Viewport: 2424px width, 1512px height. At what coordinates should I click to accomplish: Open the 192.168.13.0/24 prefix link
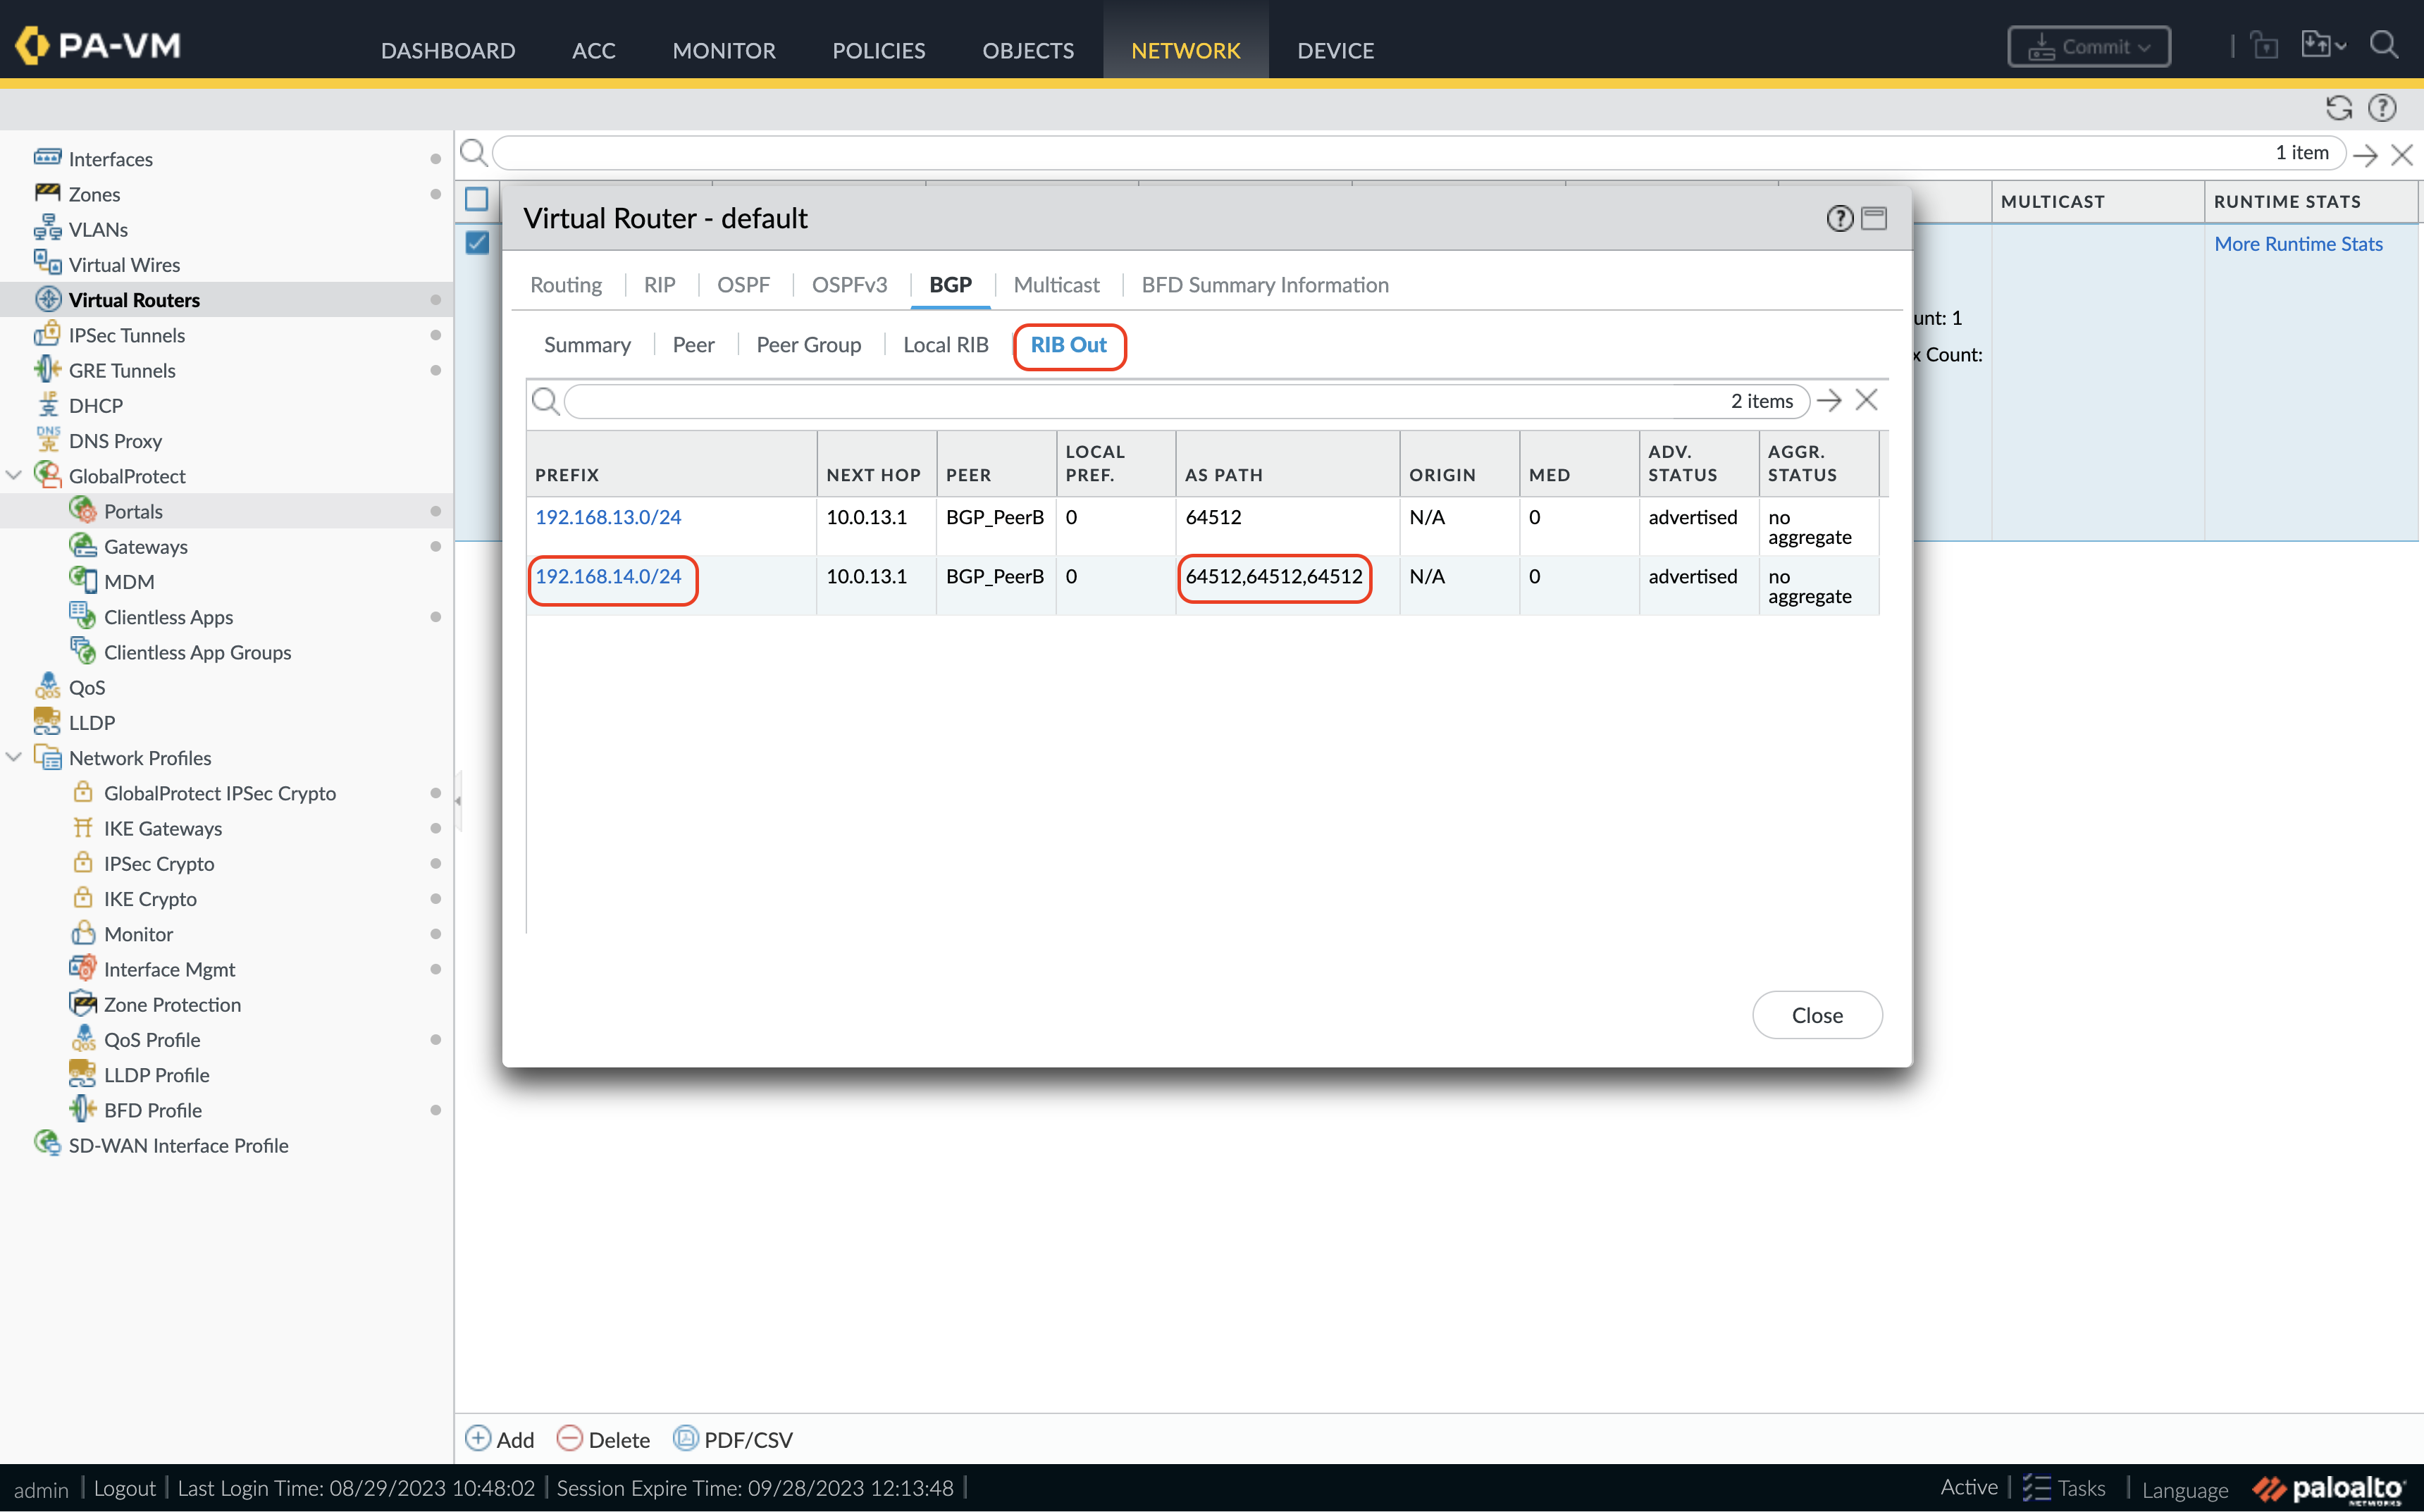(608, 517)
